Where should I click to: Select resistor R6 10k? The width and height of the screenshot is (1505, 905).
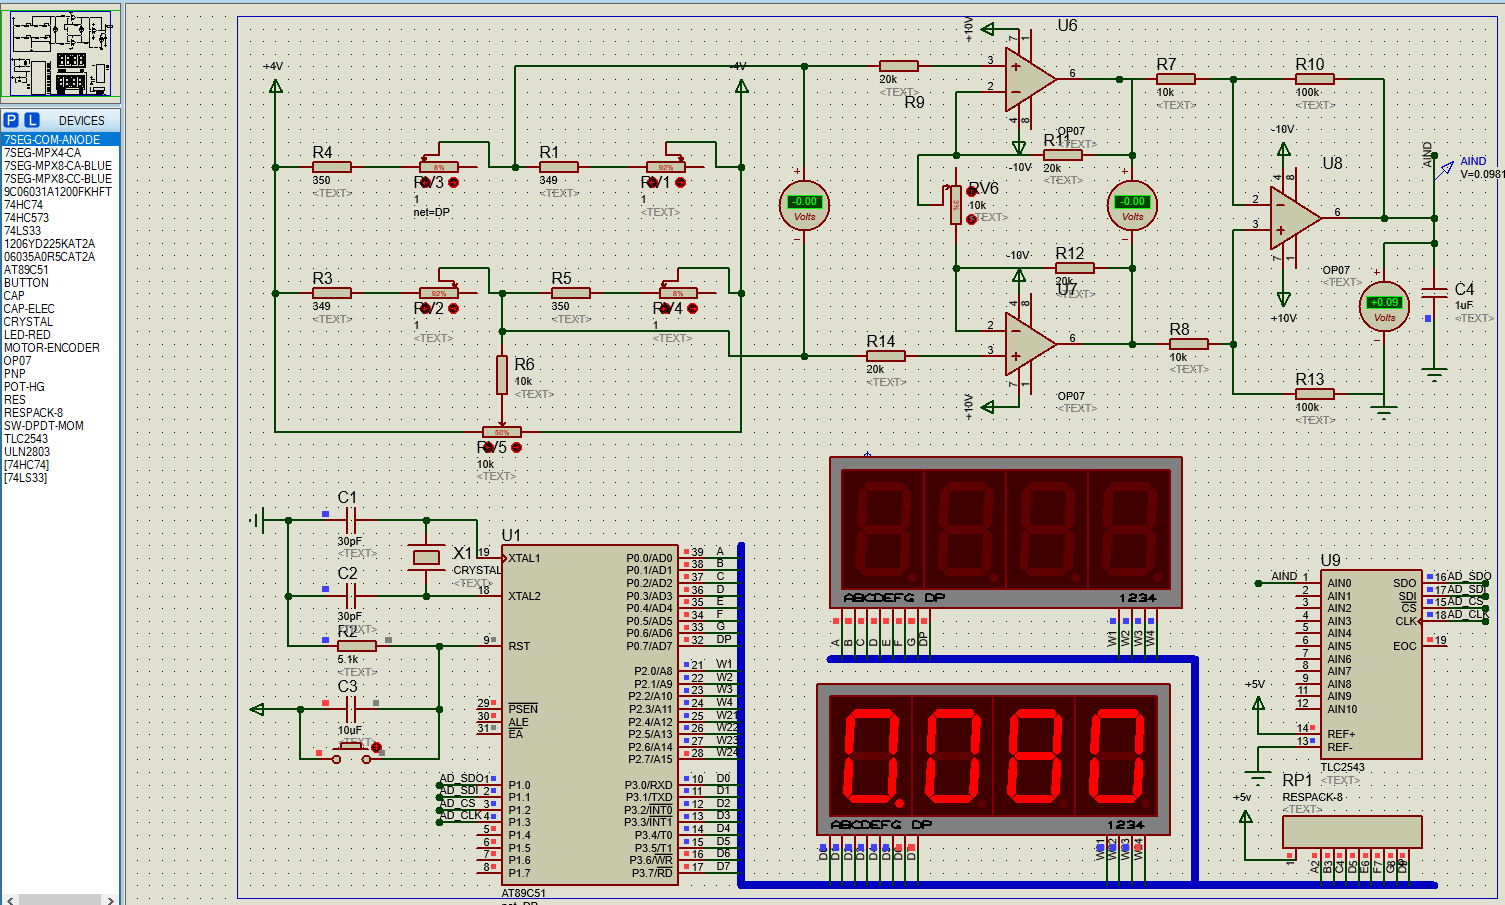pyautogui.click(x=502, y=374)
